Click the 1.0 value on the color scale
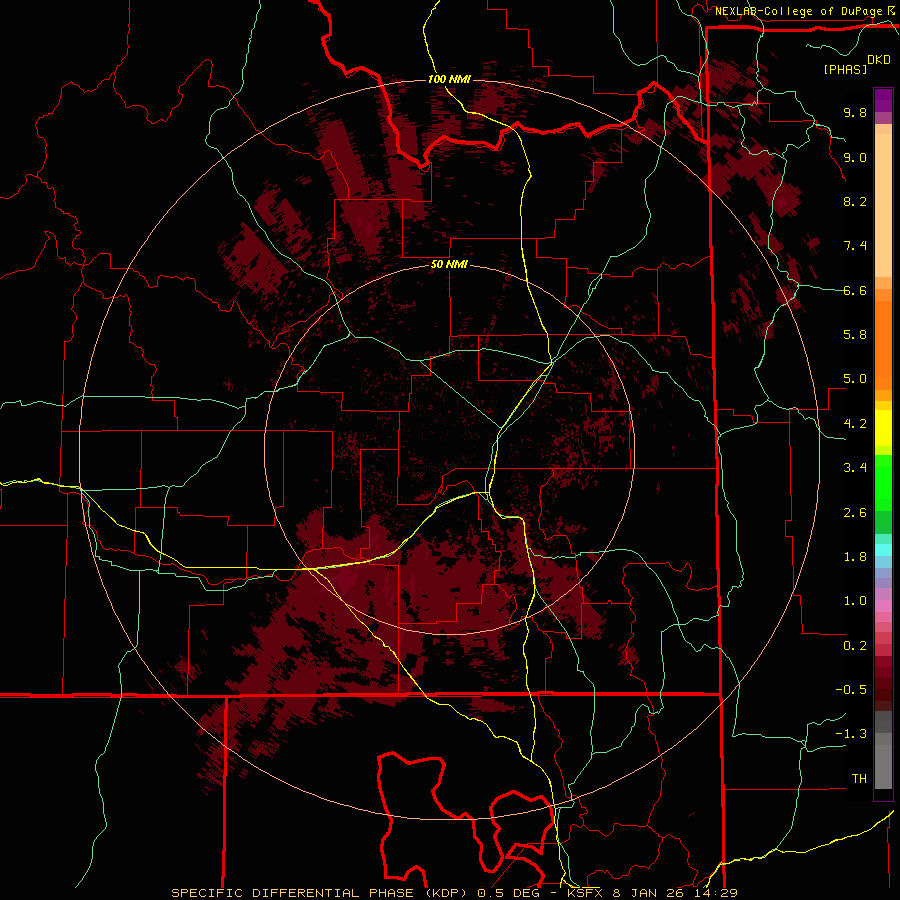900x900 pixels. point(855,601)
